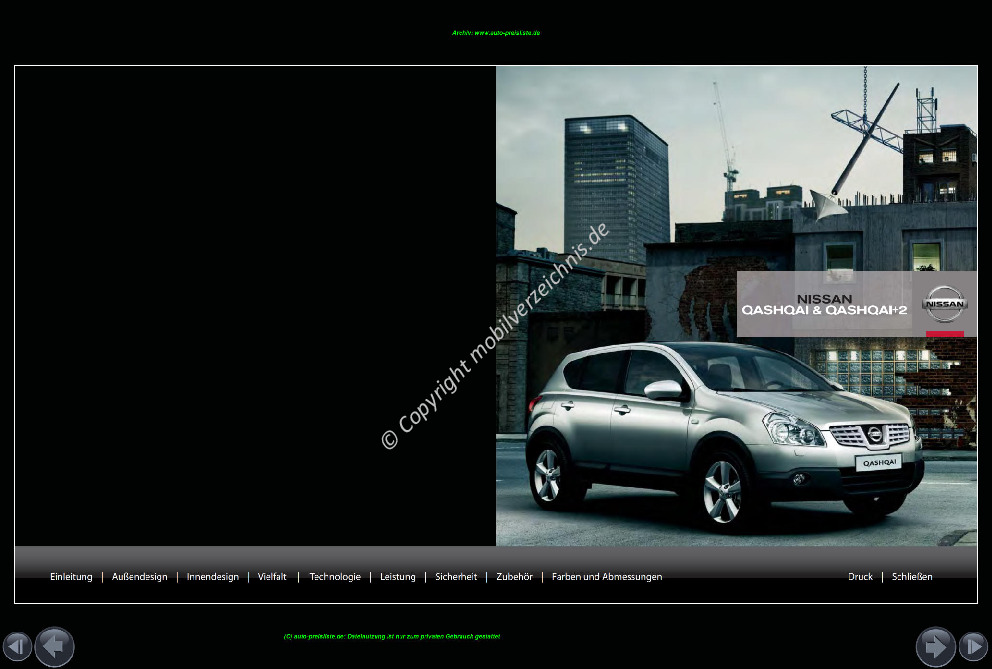The width and height of the screenshot is (992, 669).
Task: Open the Technologie section
Action: click(x=335, y=577)
